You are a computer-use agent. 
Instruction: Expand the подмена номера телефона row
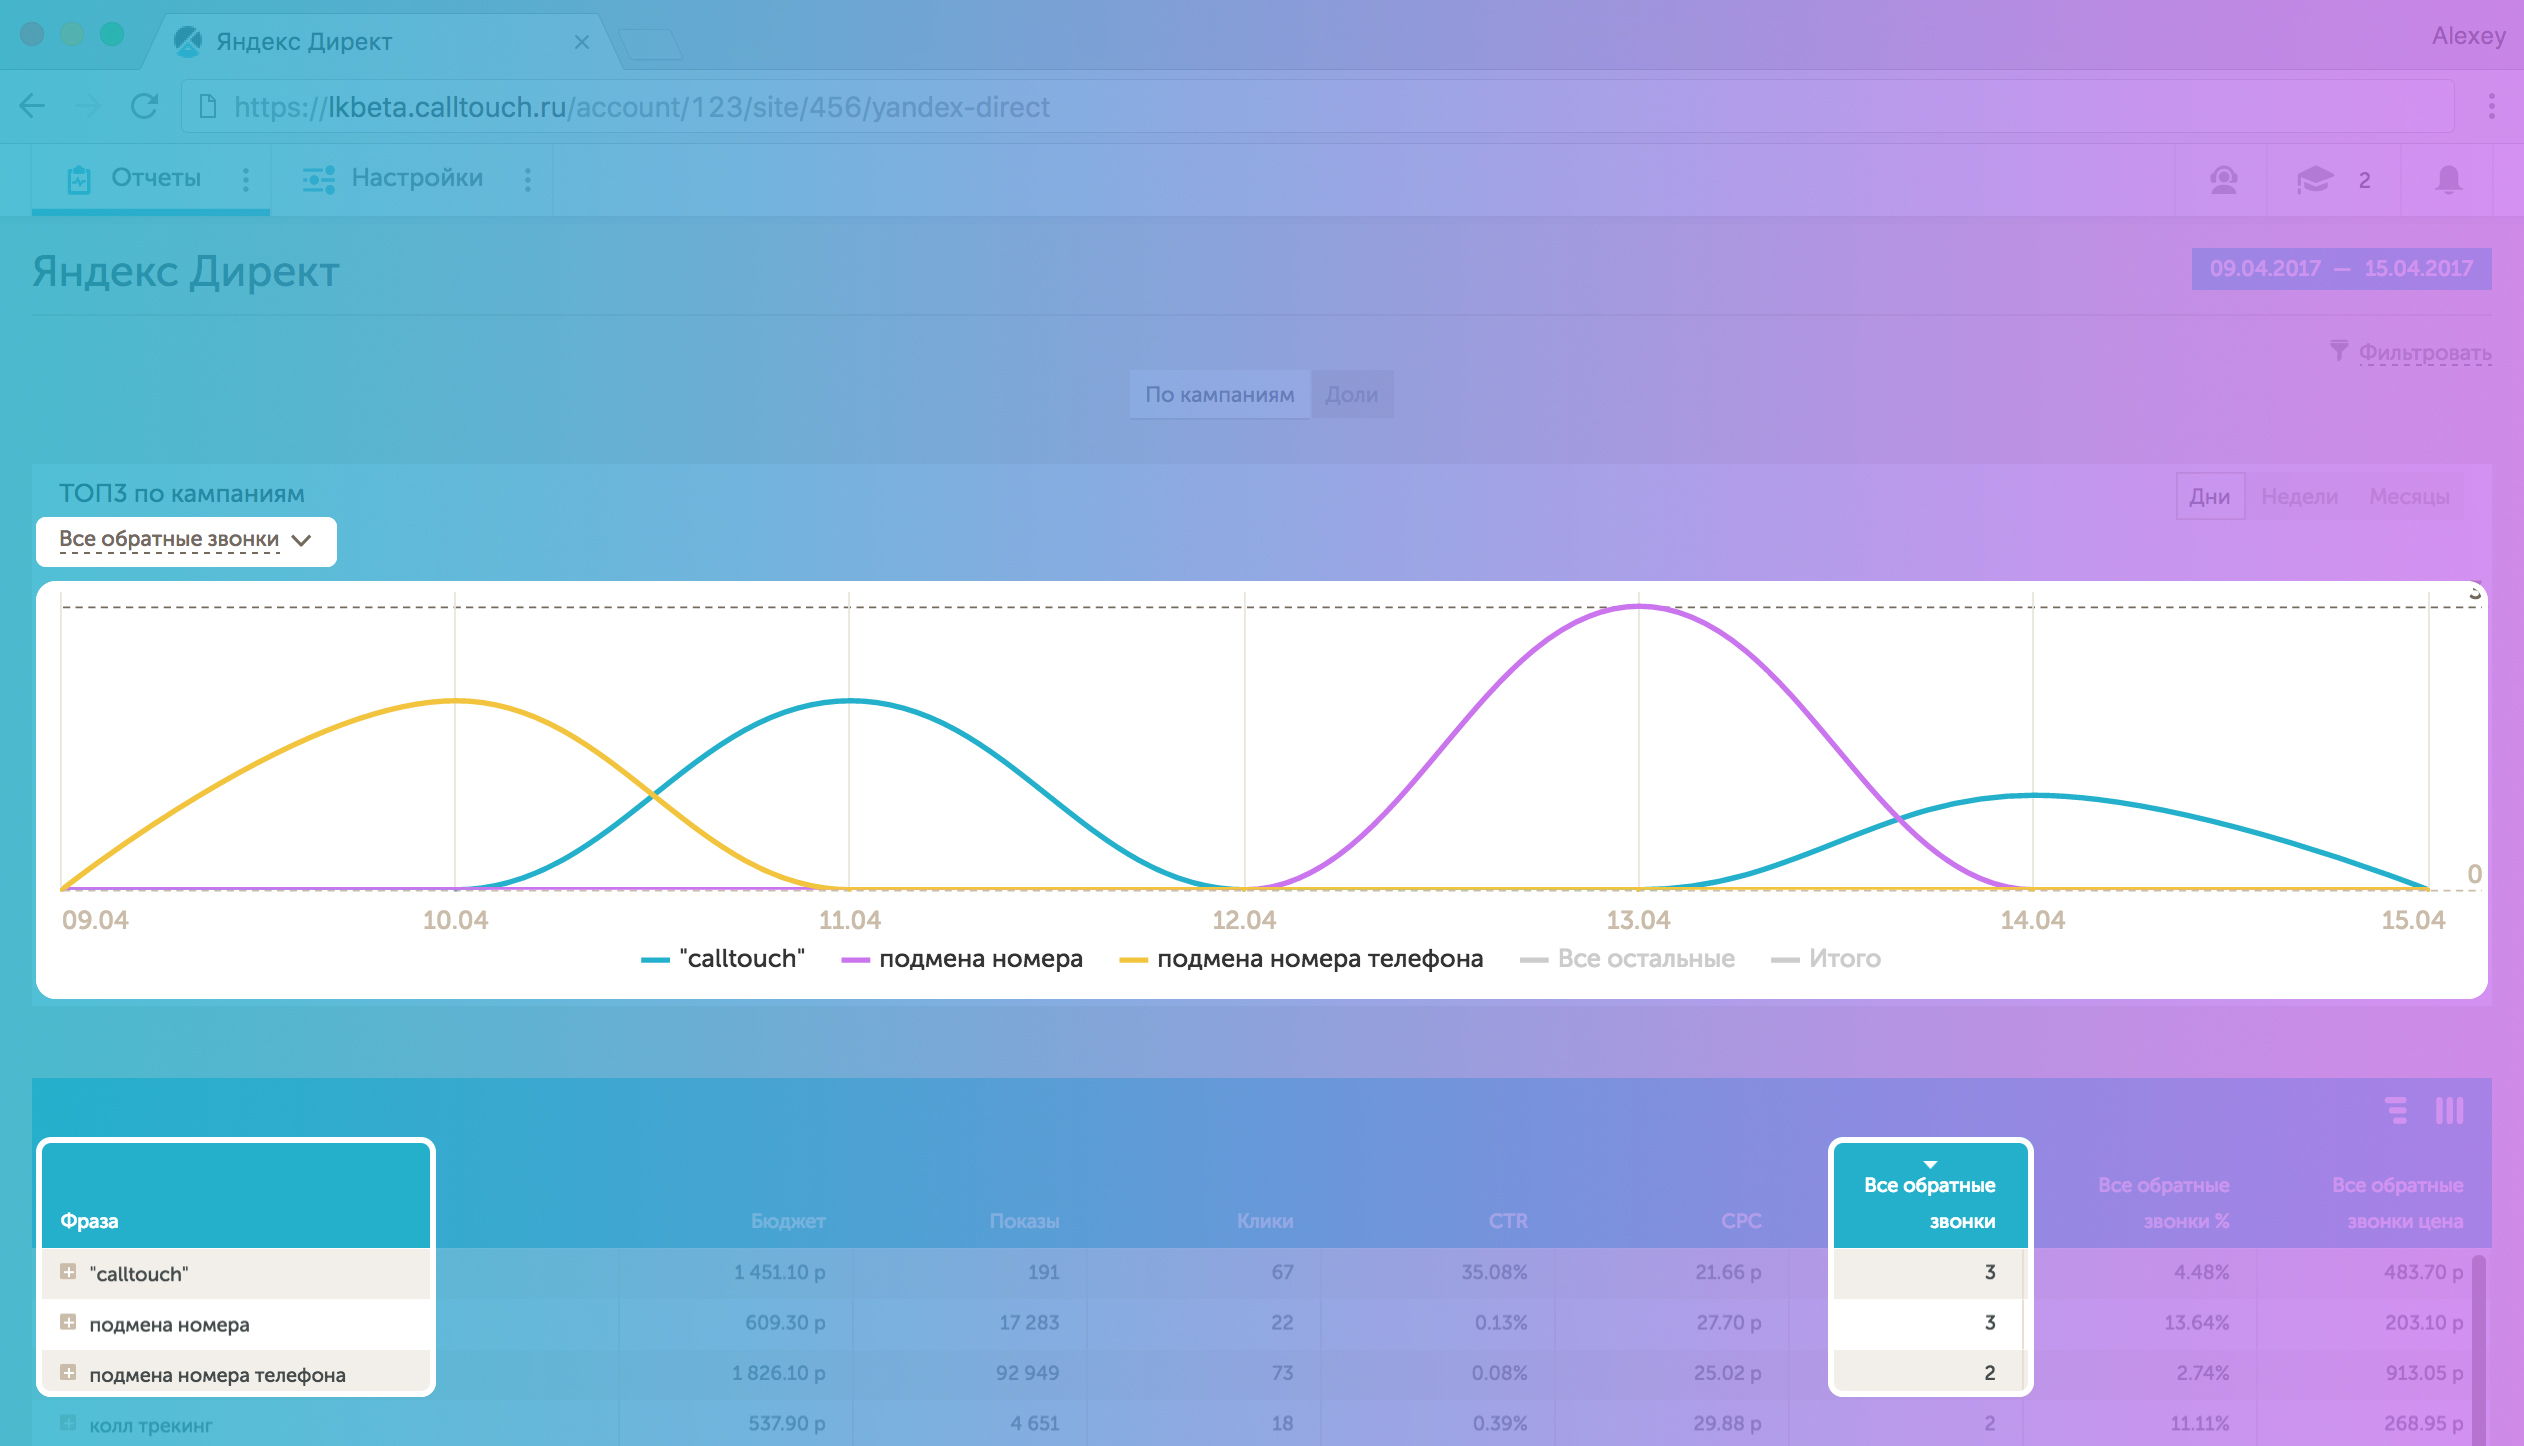pos(68,1372)
